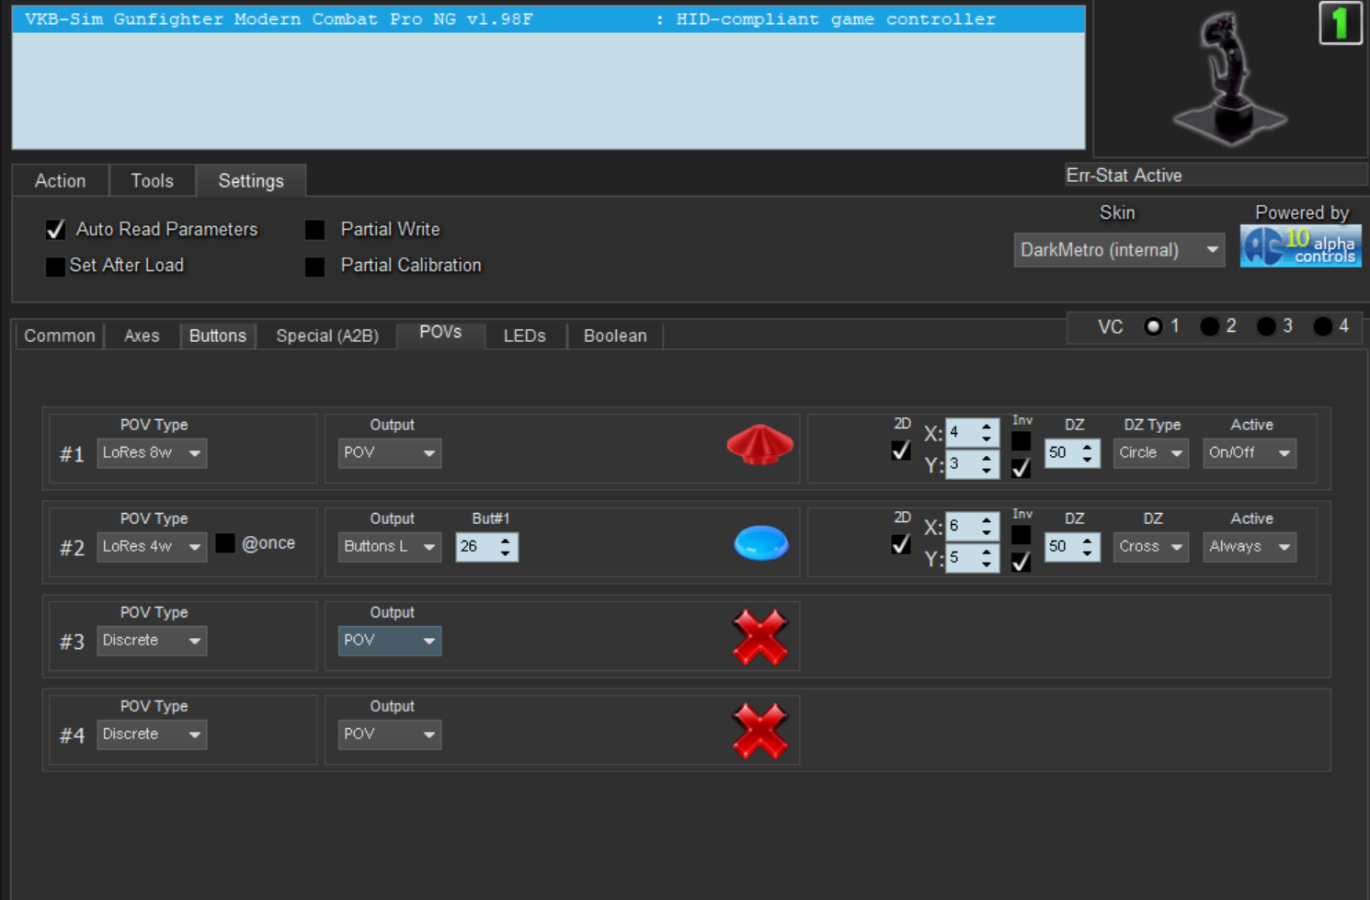Open POV #2 type dropdown LoRes 4w
This screenshot has width=1370, height=900.
tap(152, 547)
